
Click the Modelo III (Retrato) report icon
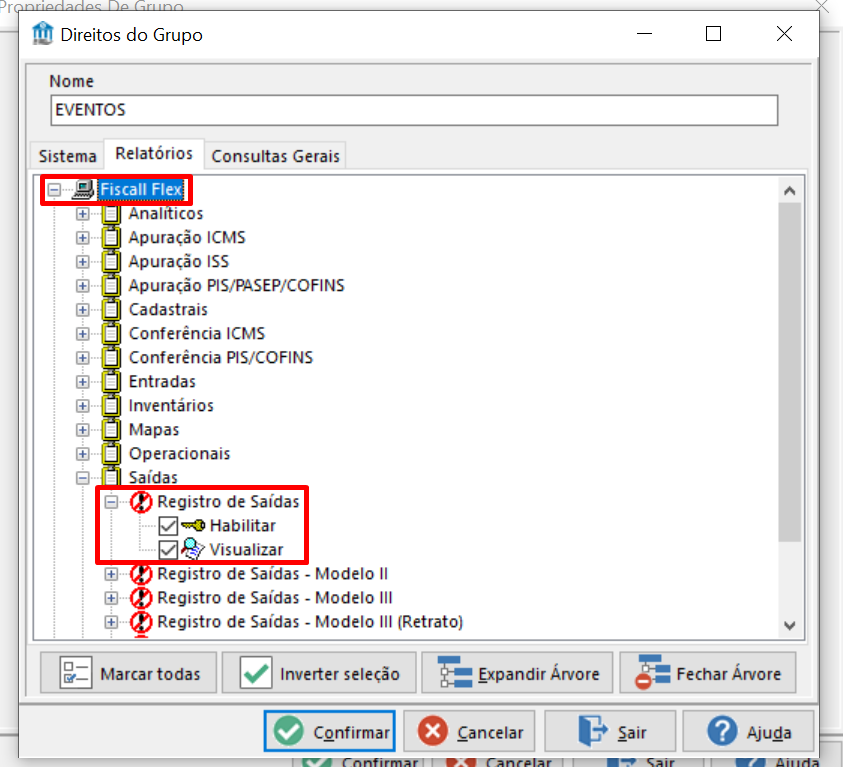click(x=141, y=622)
